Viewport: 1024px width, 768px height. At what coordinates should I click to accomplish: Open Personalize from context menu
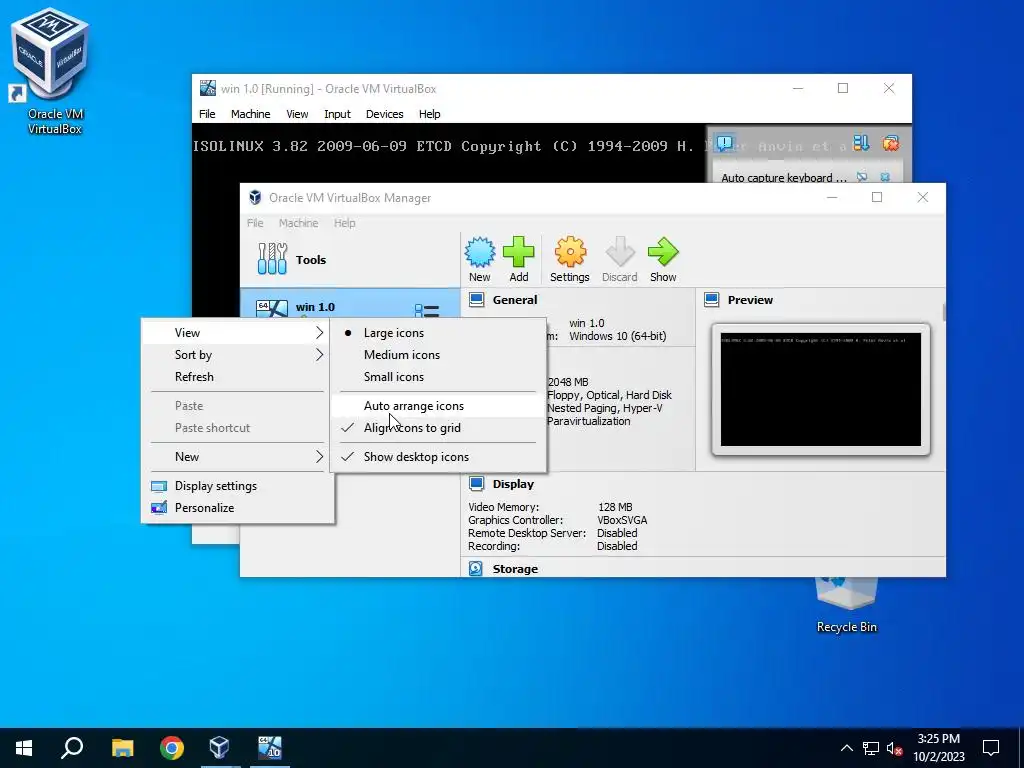(238, 507)
